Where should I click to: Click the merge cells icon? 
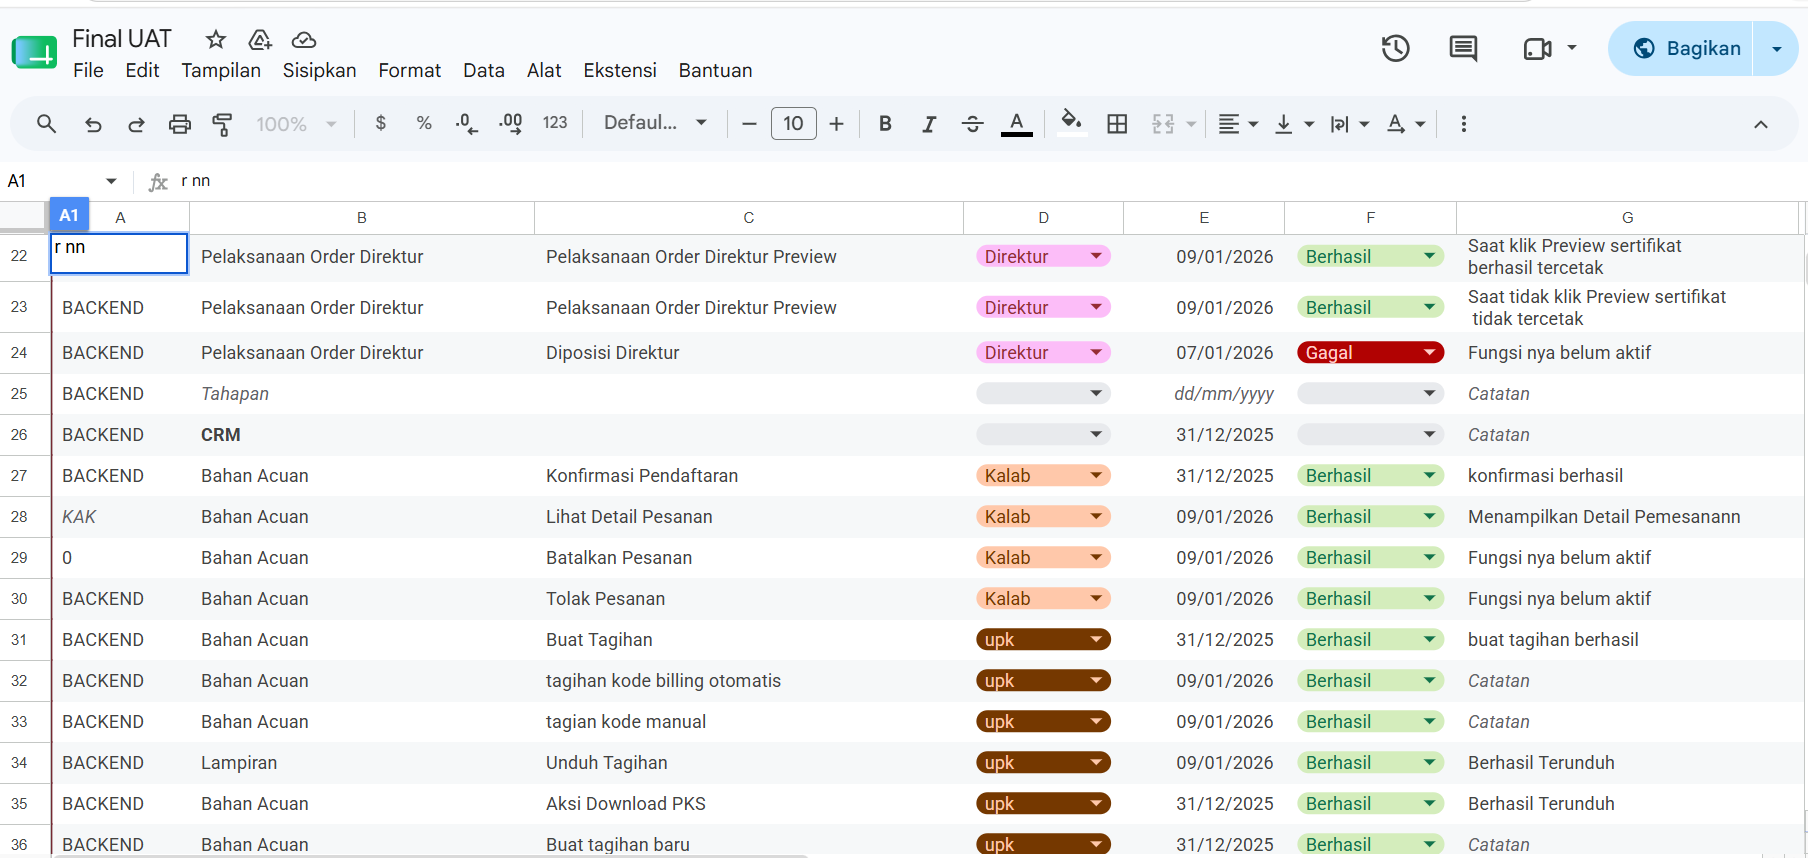click(x=1163, y=124)
